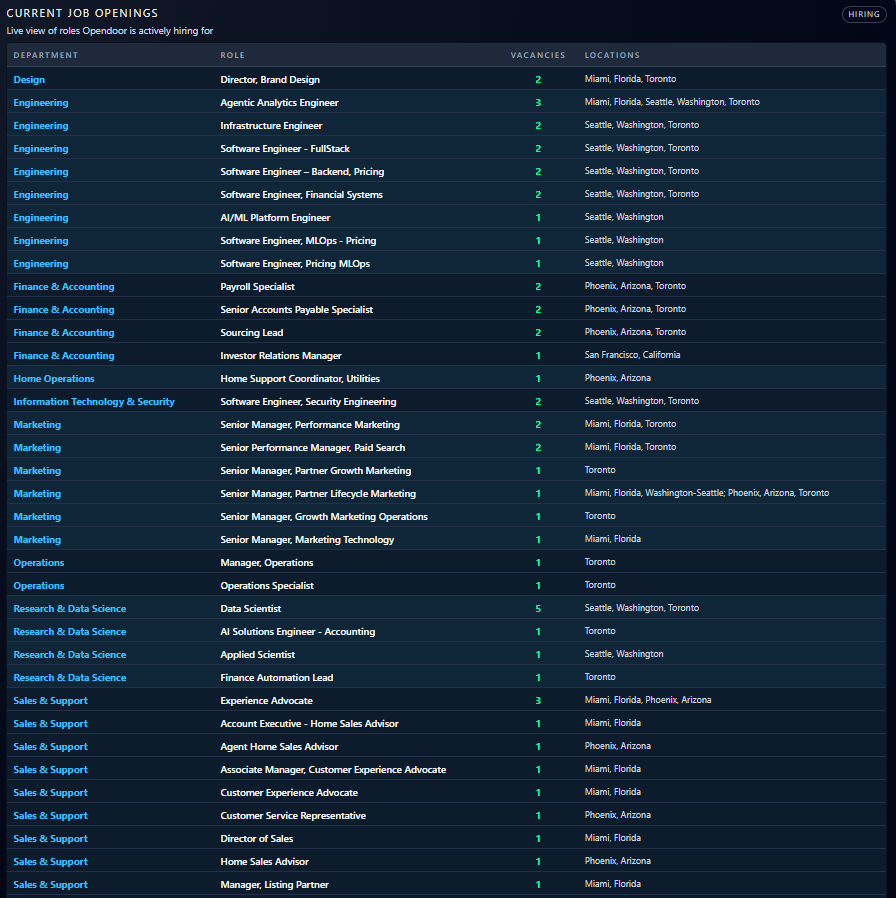
Task: Select 'Software Engineer – Backend, Pricing' role
Action: point(302,171)
